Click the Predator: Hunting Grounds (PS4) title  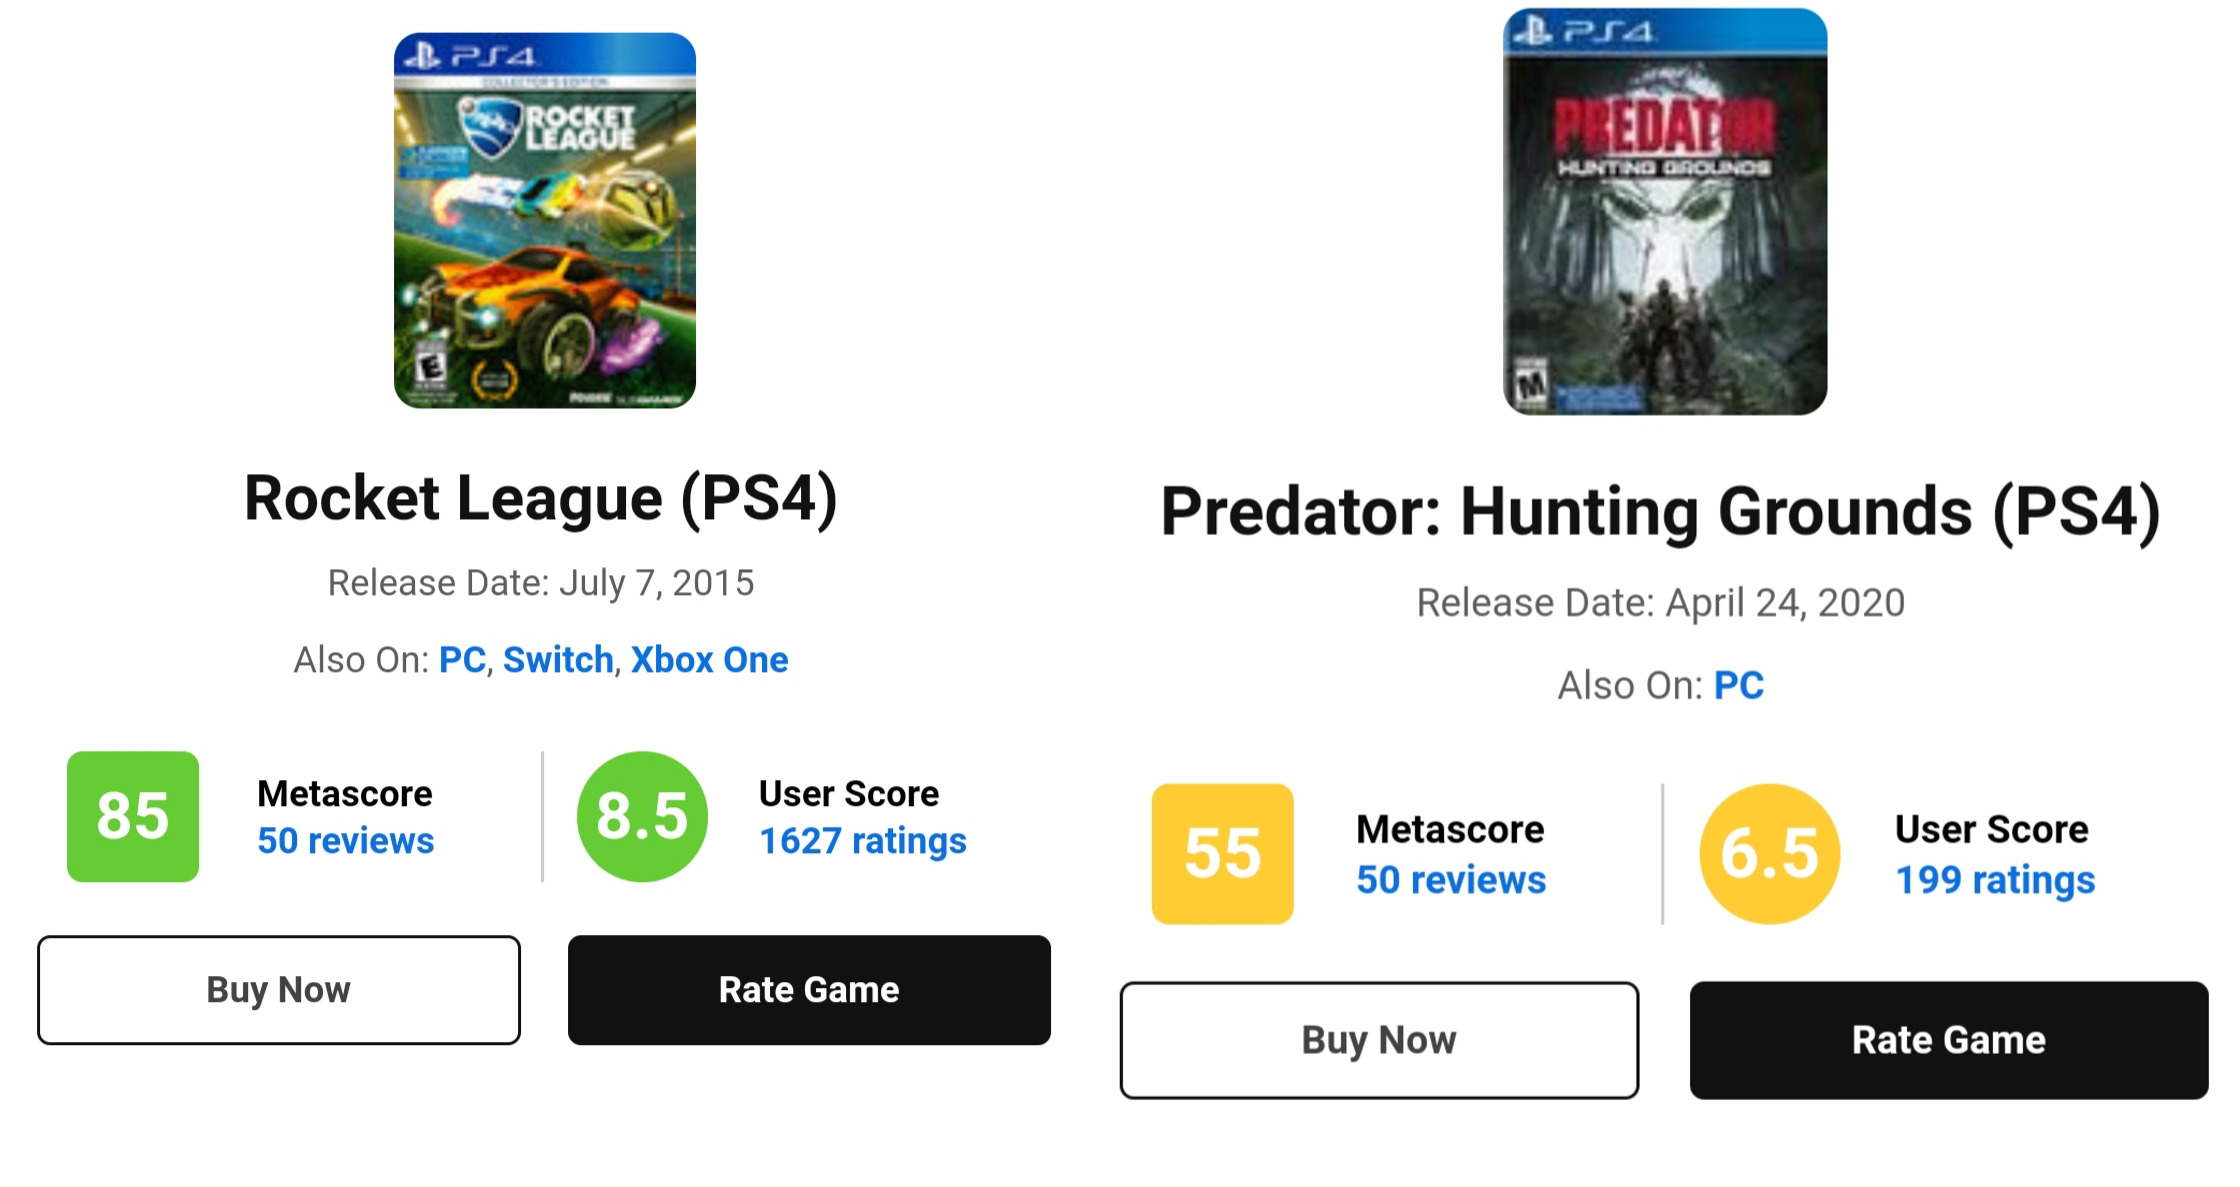click(1660, 512)
